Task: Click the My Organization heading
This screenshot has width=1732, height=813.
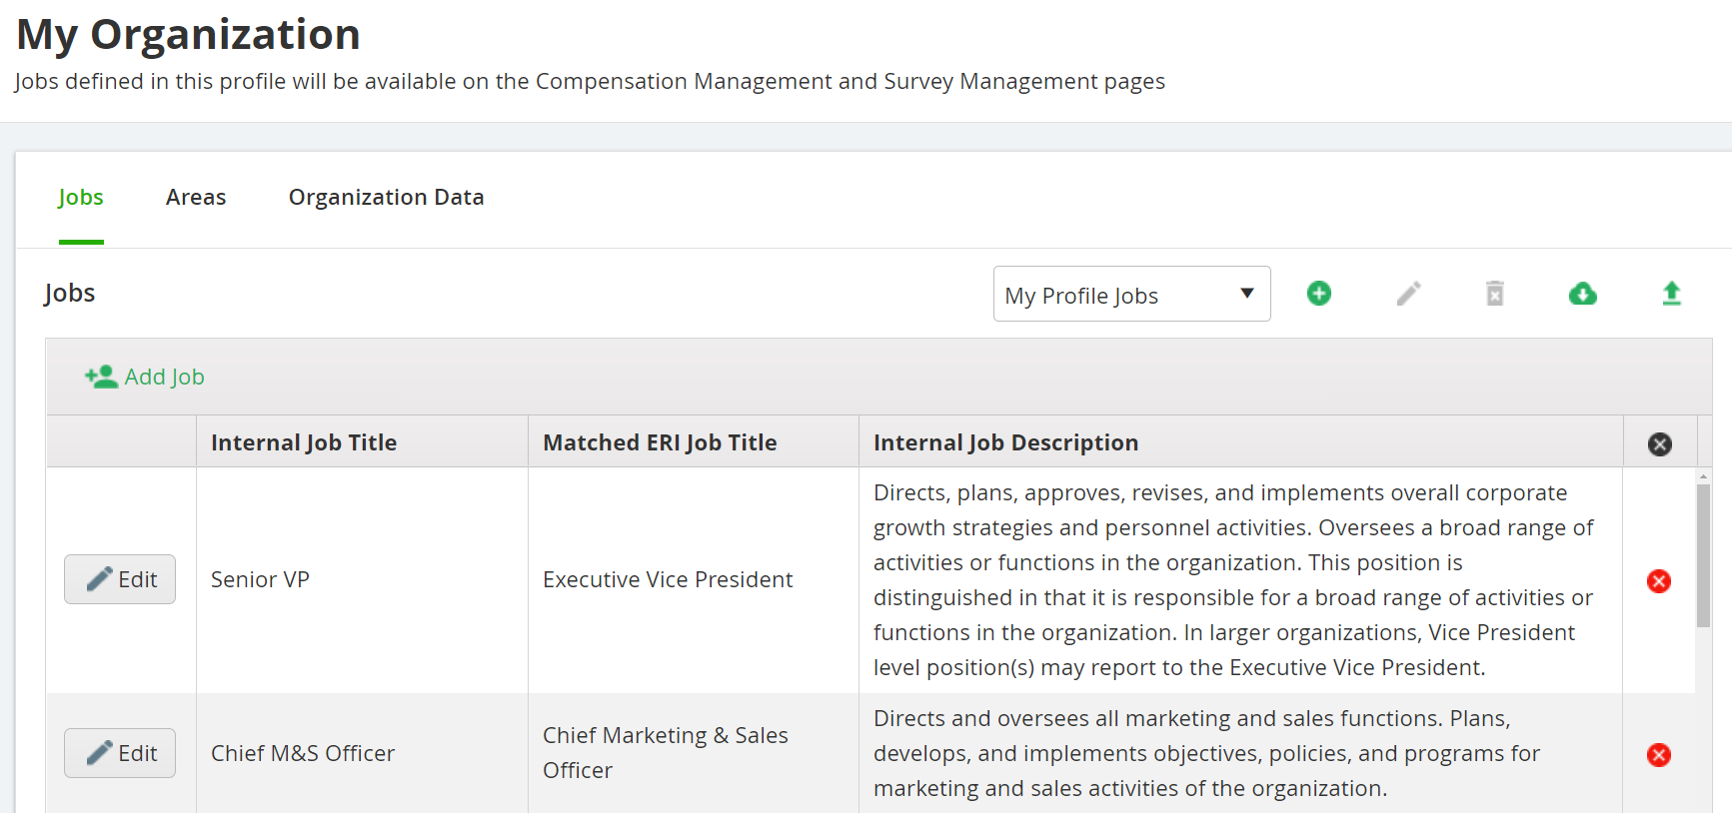Action: pos(189,35)
